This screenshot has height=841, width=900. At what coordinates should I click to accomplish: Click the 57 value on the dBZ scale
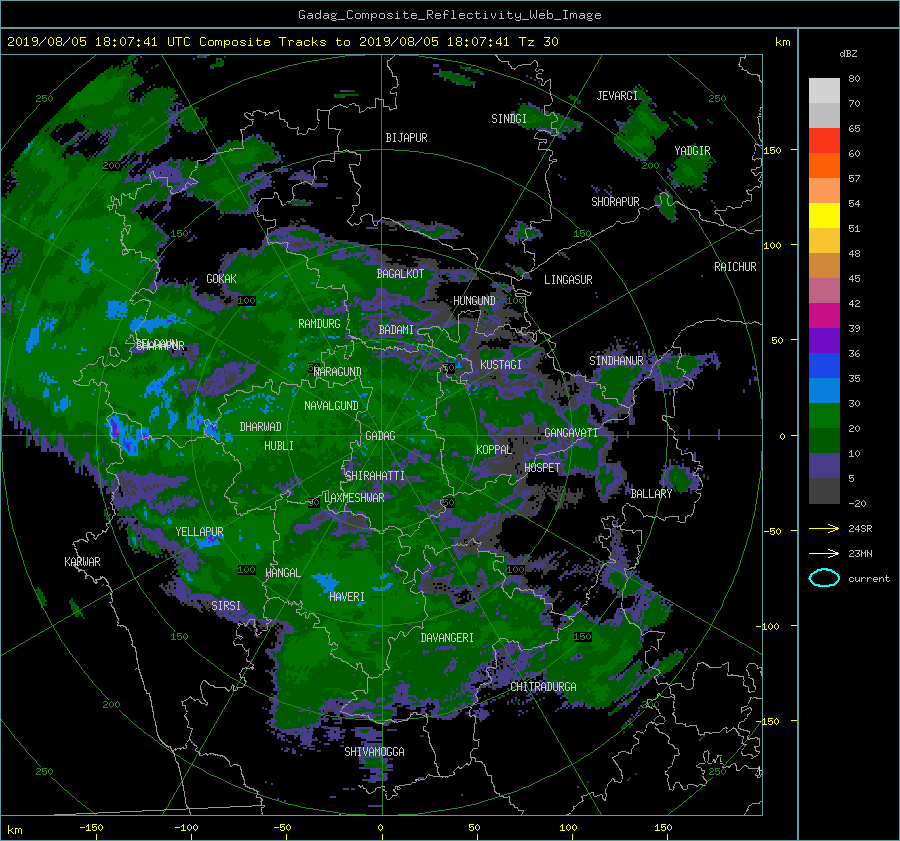coord(854,179)
